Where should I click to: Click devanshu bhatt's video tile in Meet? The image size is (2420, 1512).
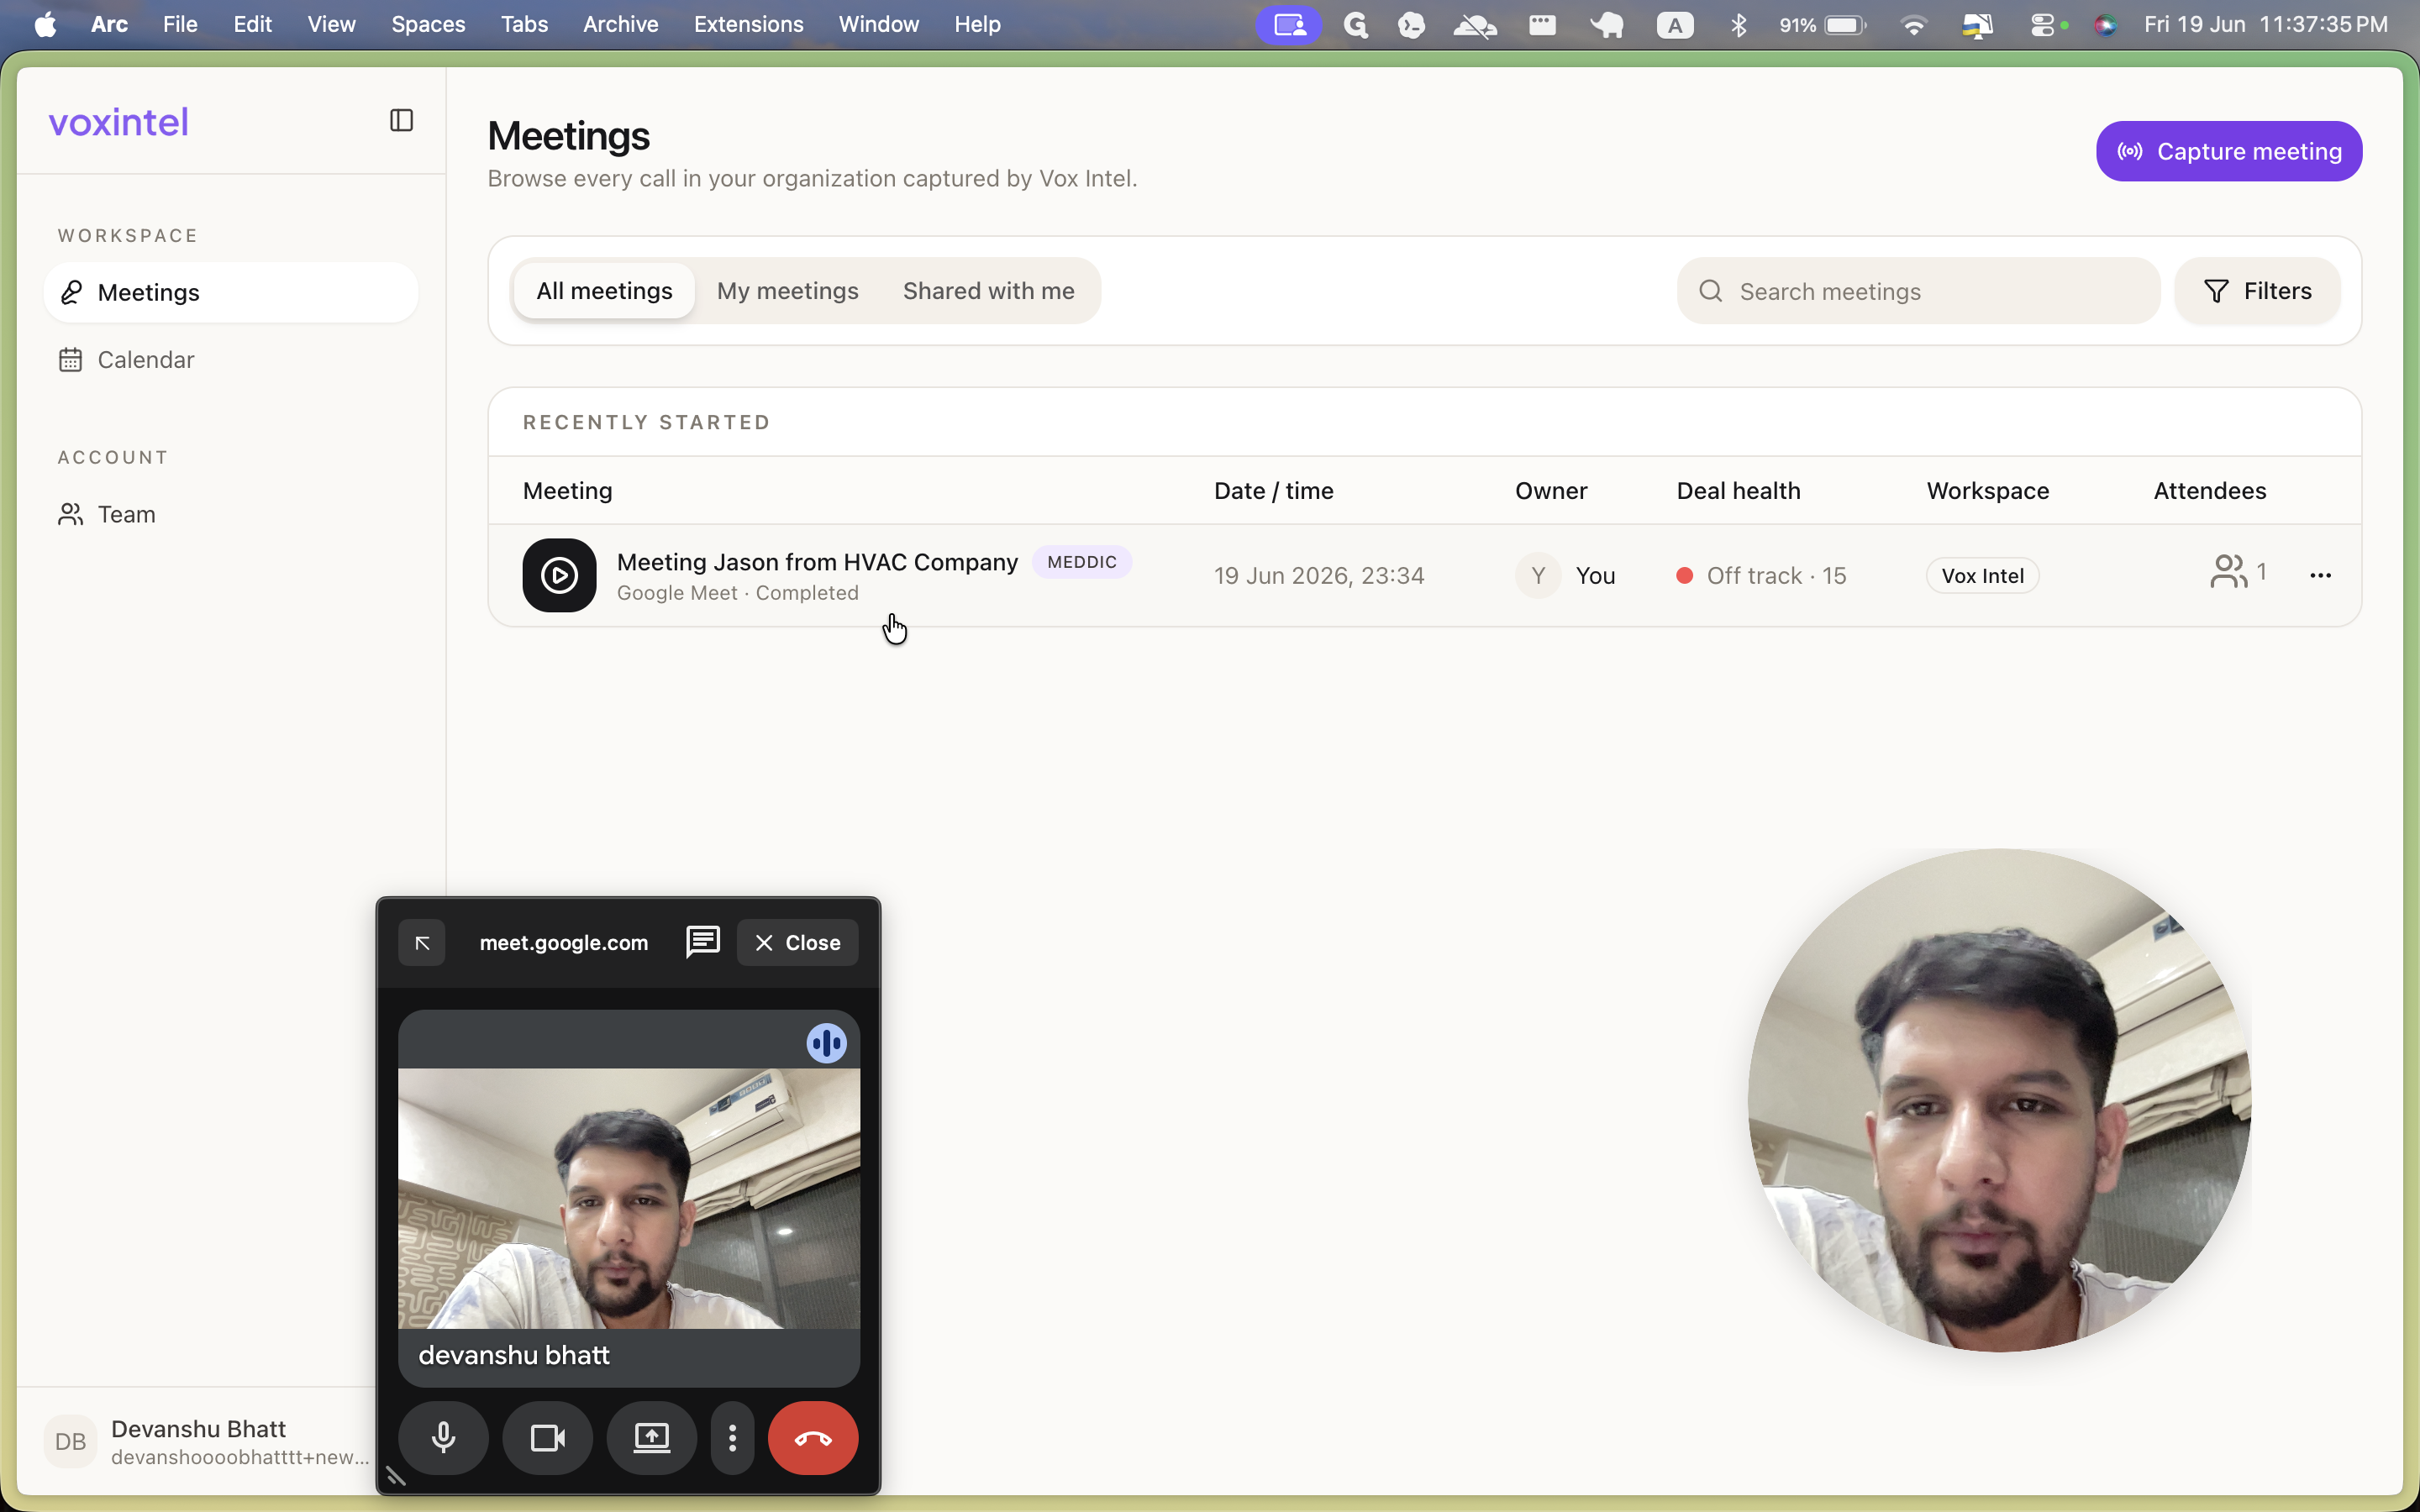628,1198
